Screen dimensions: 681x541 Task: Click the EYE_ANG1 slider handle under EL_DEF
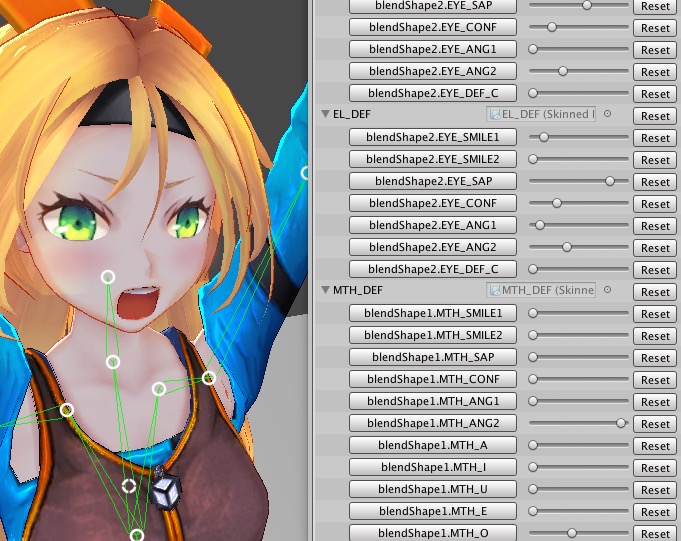[539, 225]
